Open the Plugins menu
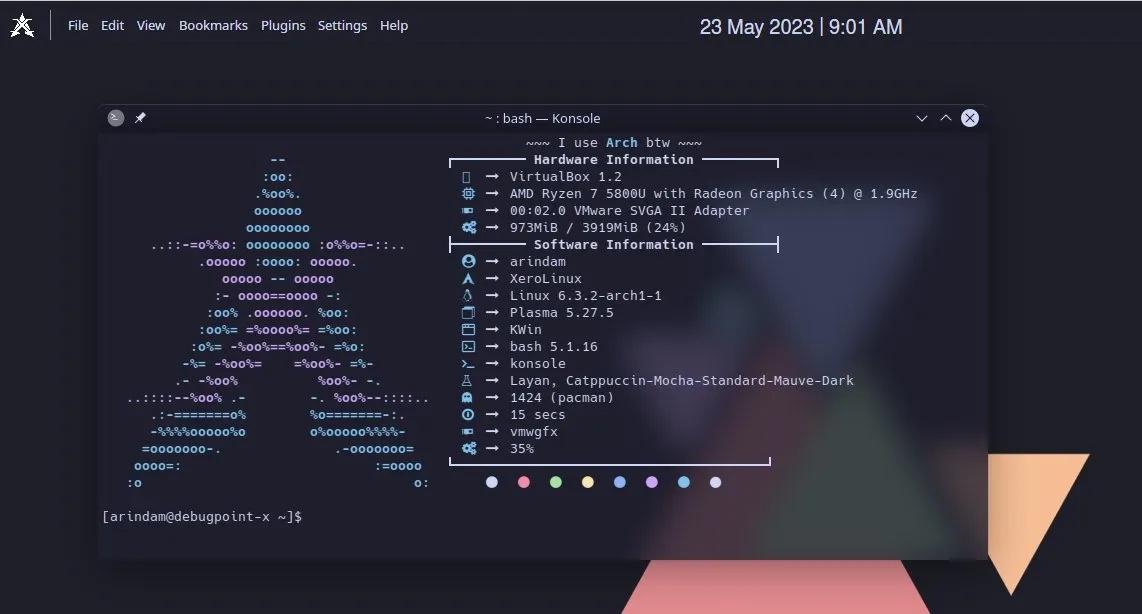This screenshot has width=1142, height=614. (x=283, y=25)
